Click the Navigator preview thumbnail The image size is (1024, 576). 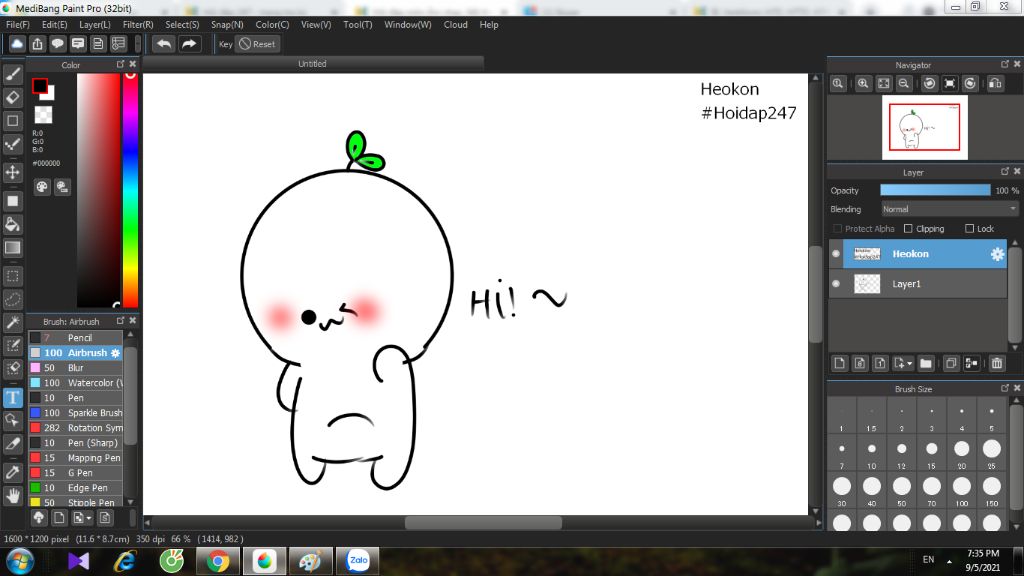click(x=925, y=127)
